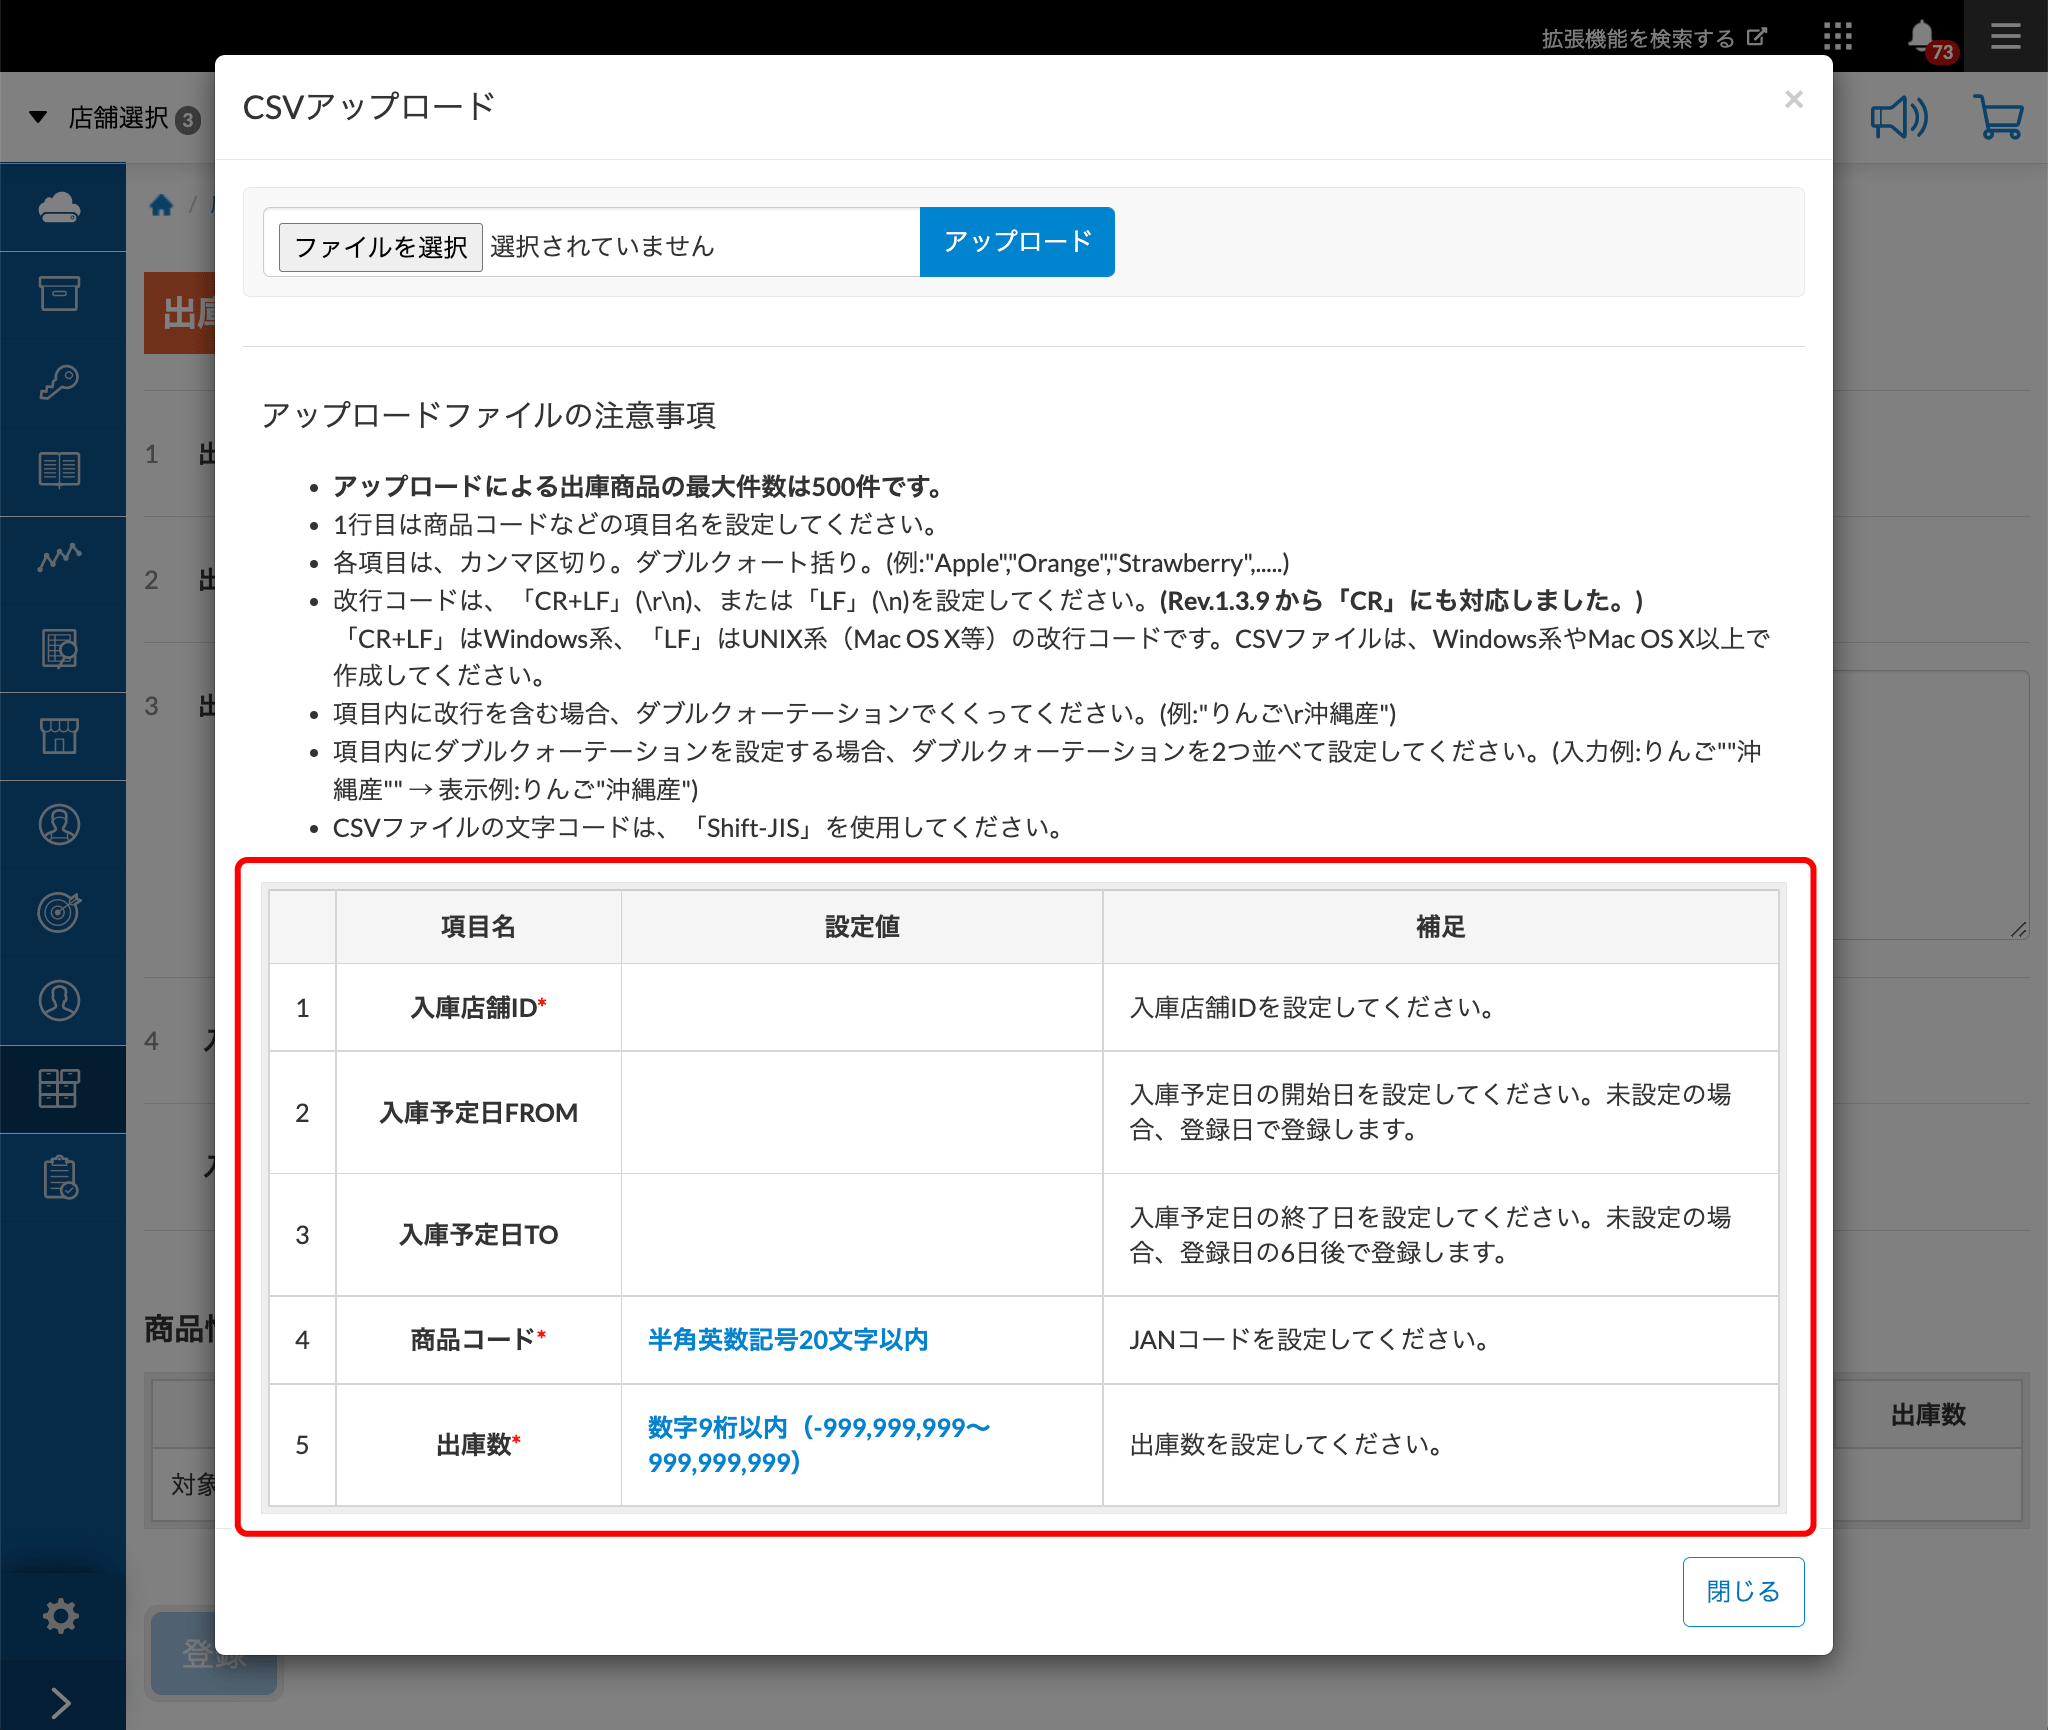This screenshot has height=1730, width=2048.
Task: Open the archive box sidebar icon
Action: [x=60, y=294]
